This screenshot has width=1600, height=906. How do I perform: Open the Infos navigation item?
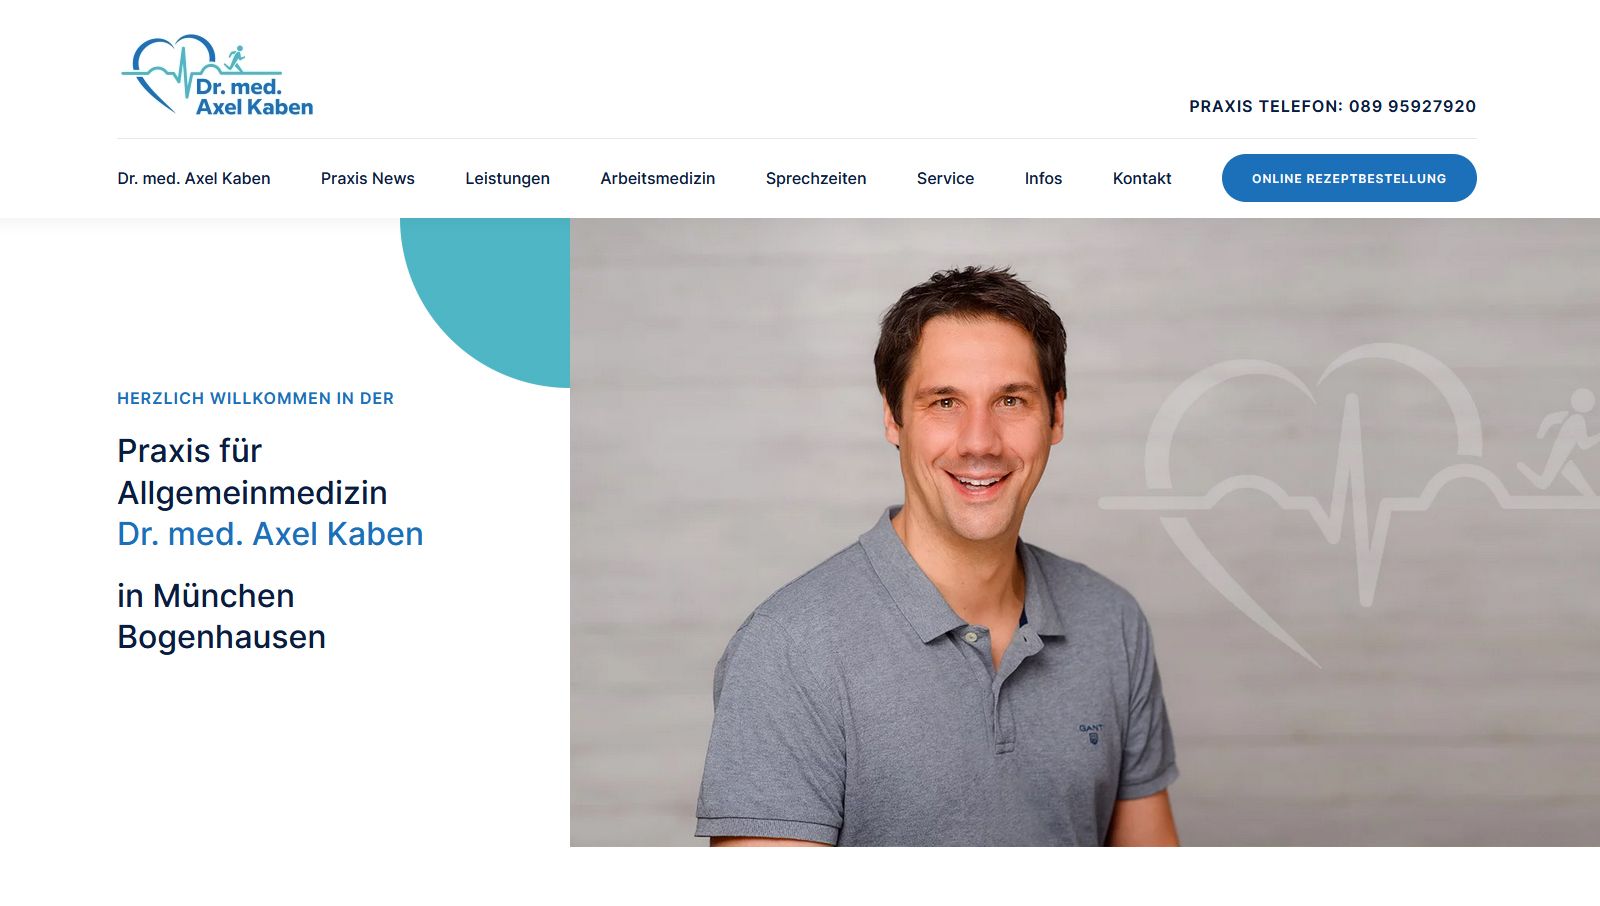(x=1043, y=178)
